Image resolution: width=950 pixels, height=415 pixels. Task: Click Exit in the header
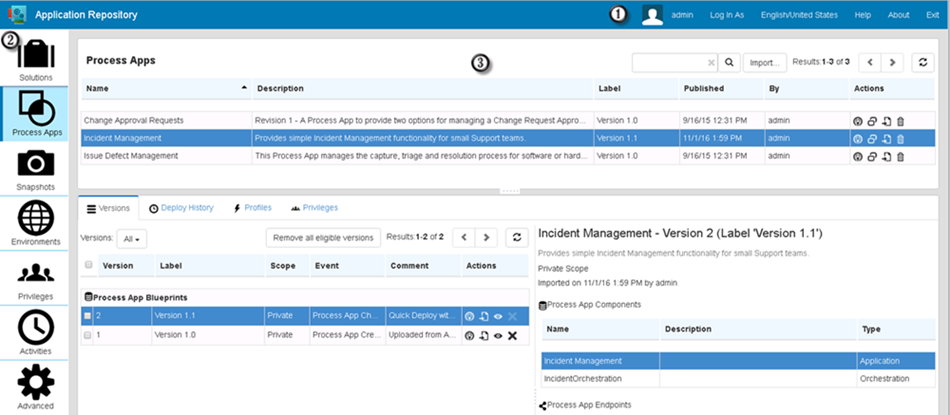point(932,15)
